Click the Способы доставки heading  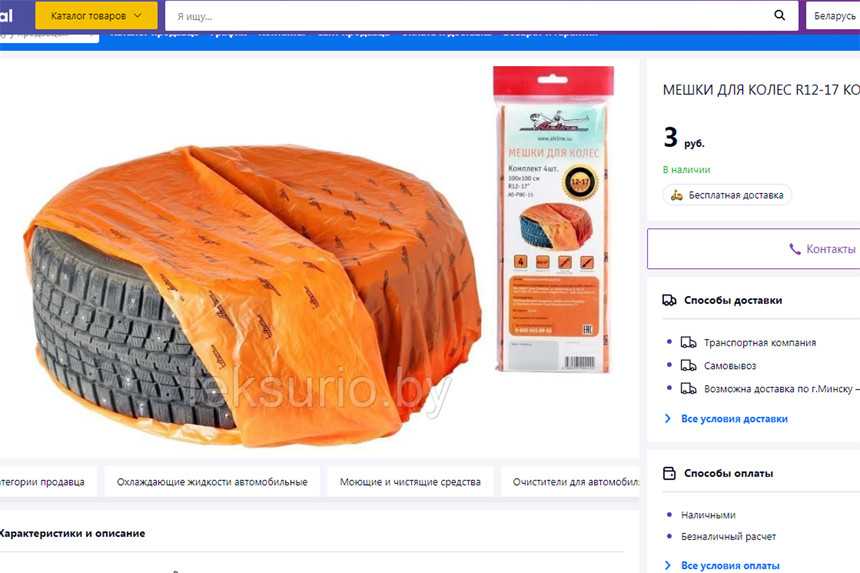point(733,300)
